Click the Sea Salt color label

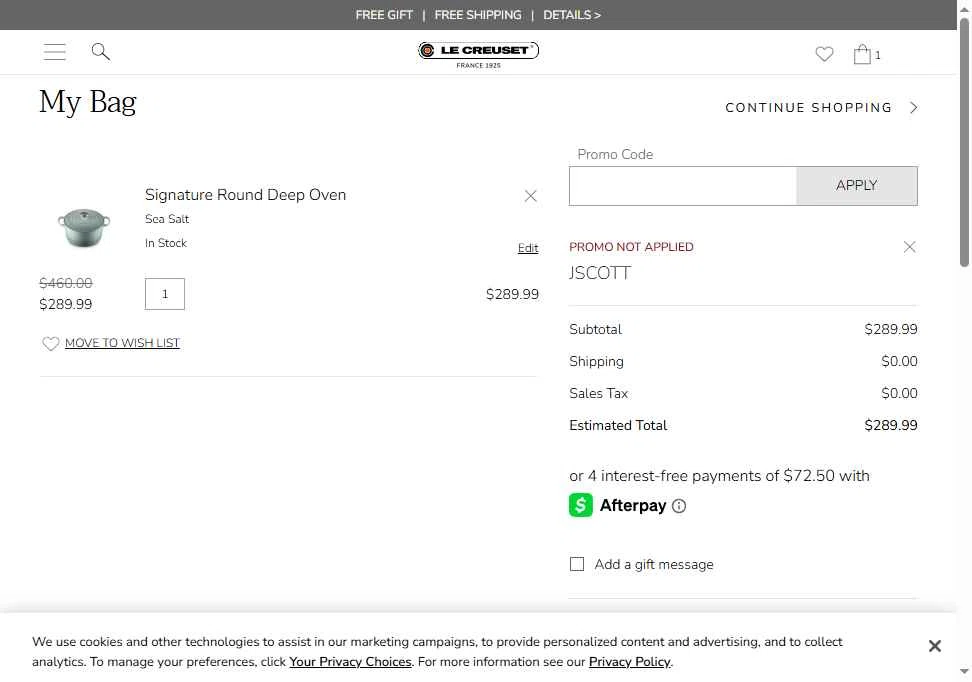coord(167,219)
